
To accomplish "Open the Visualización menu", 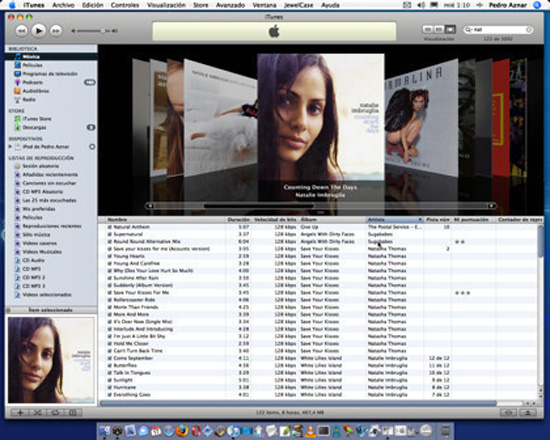I will point(166,5).
